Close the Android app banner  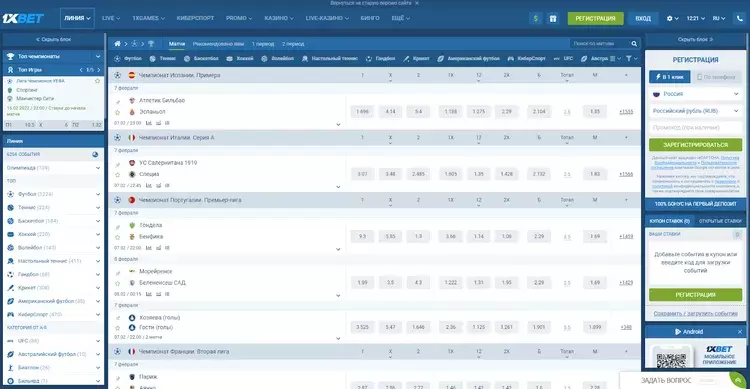[739, 332]
